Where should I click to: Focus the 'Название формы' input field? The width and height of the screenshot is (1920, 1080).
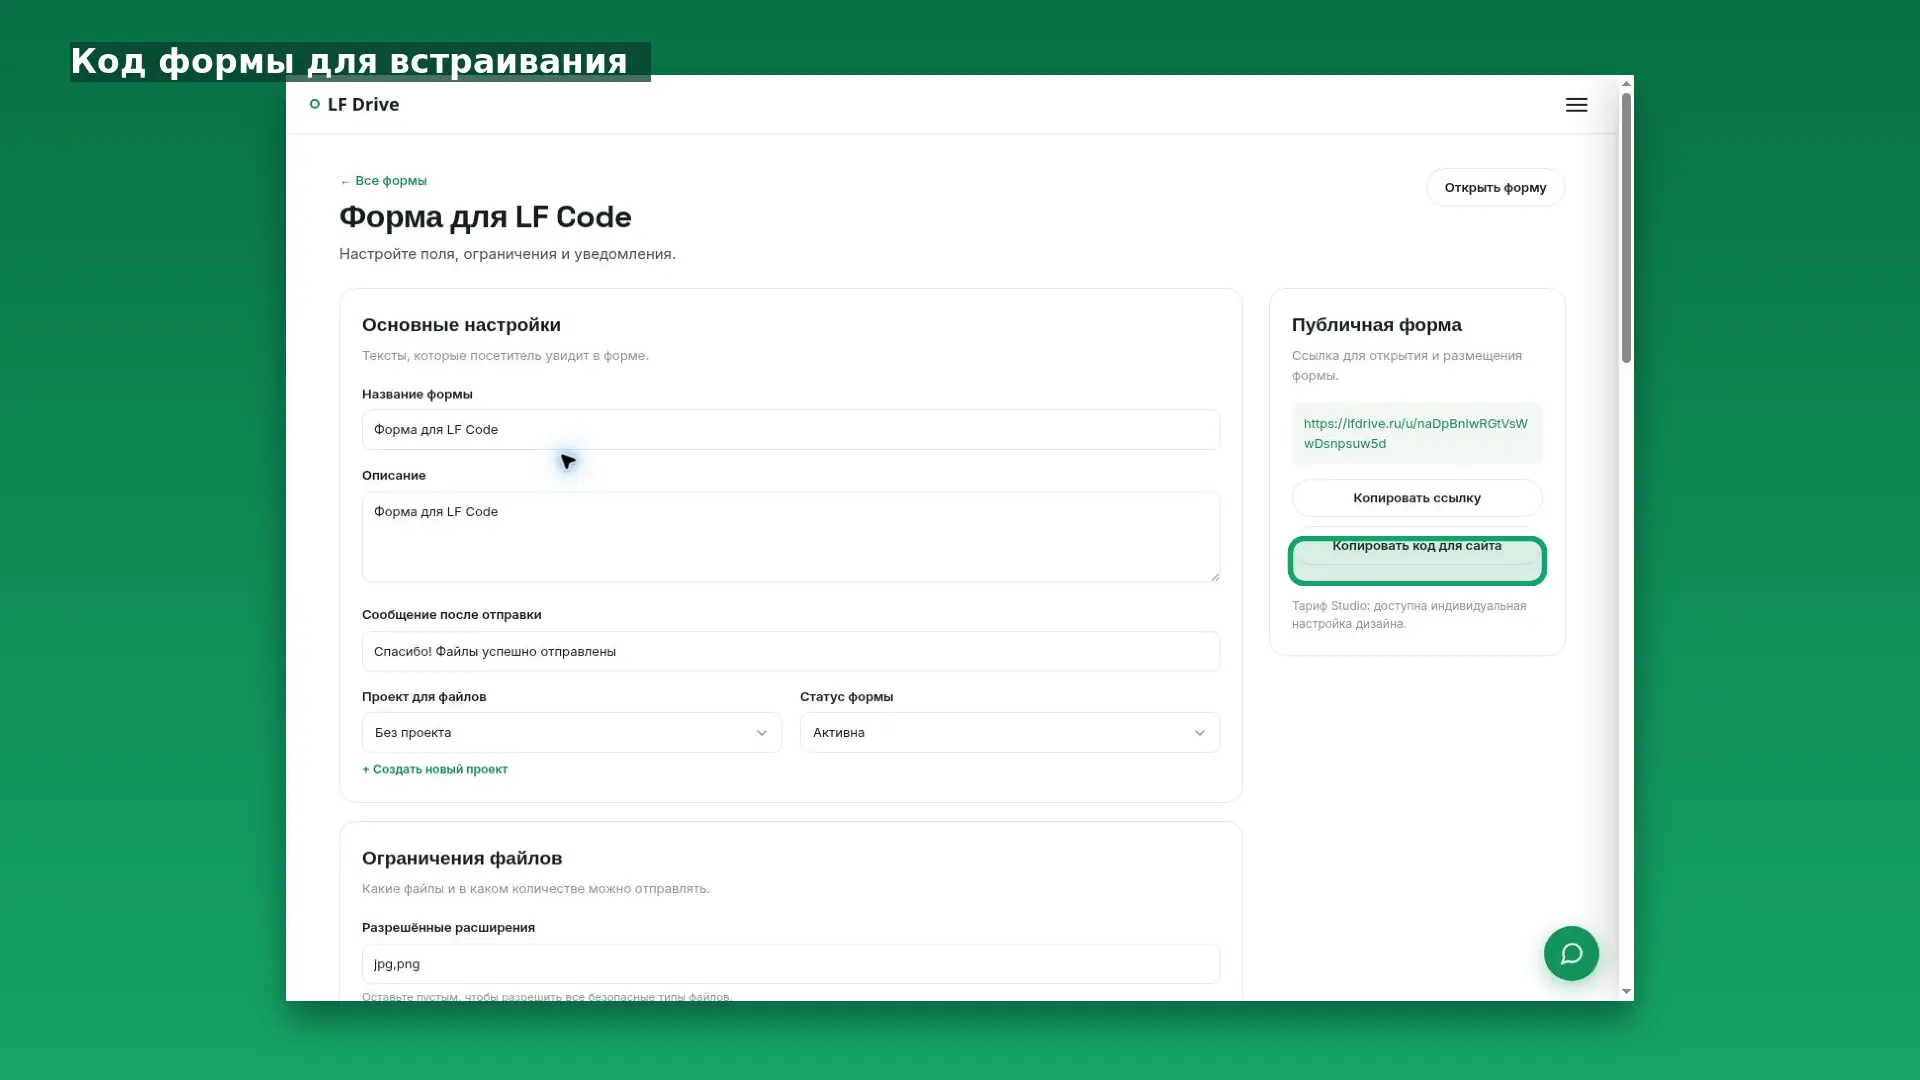click(x=790, y=429)
